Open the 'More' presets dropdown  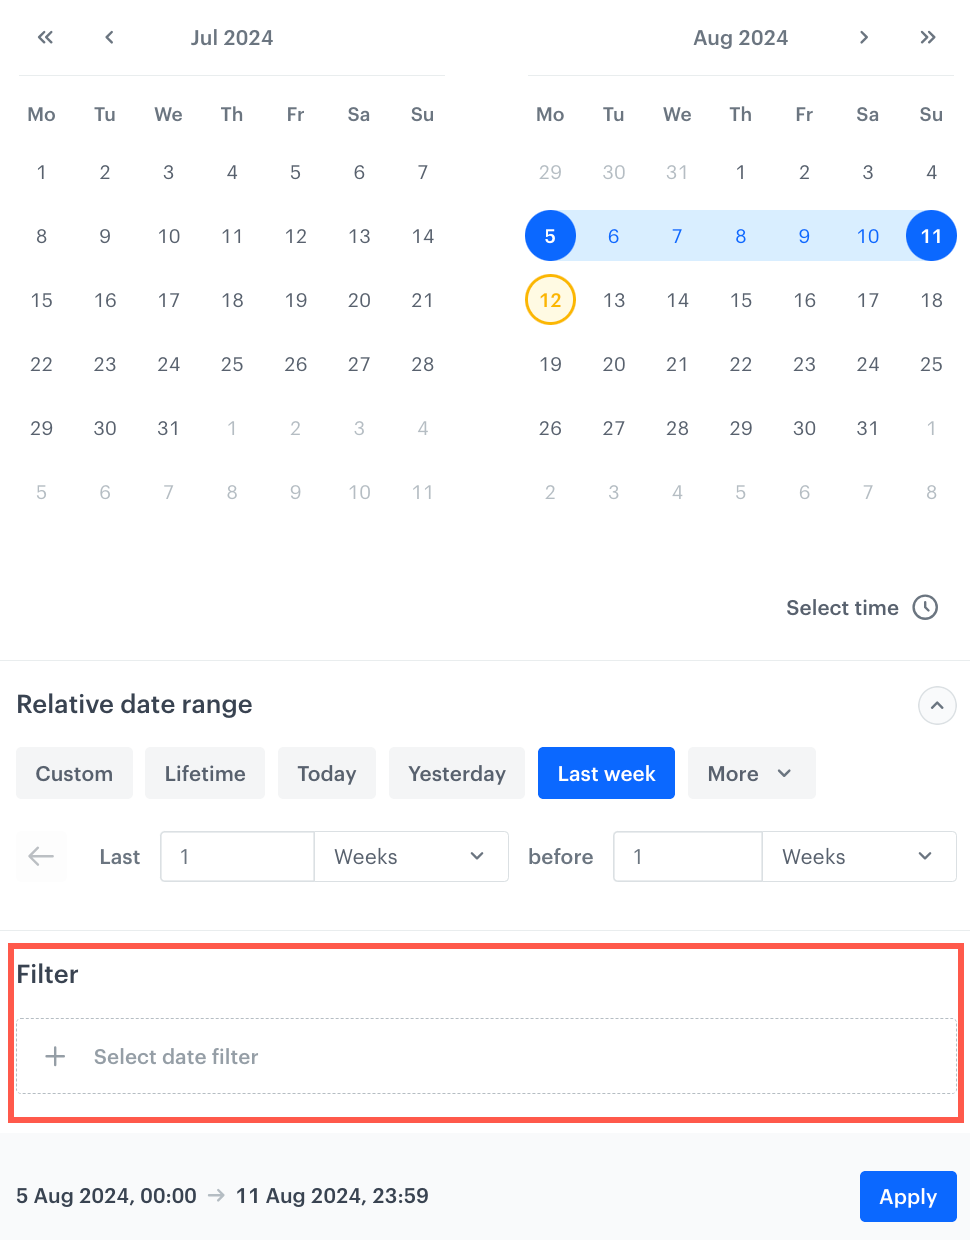[x=751, y=773]
